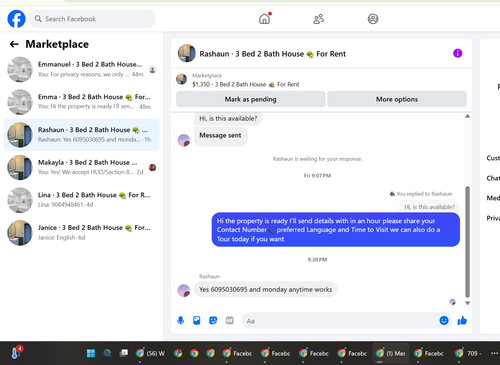Image resolution: width=500 pixels, height=365 pixels.
Task: Choose a sticker from the sticker icon
Action: pos(213,321)
